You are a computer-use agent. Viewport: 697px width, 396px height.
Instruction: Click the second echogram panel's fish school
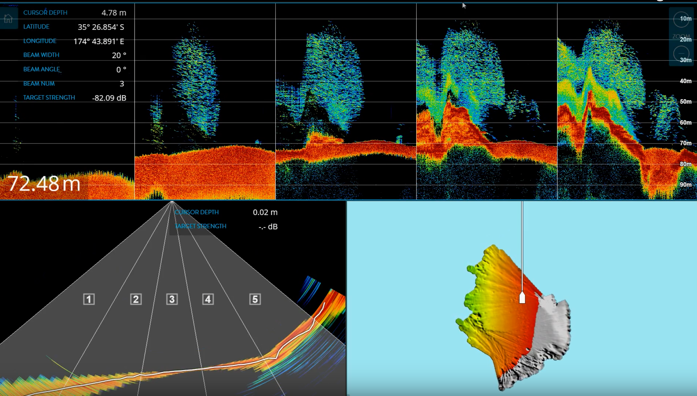click(196, 84)
